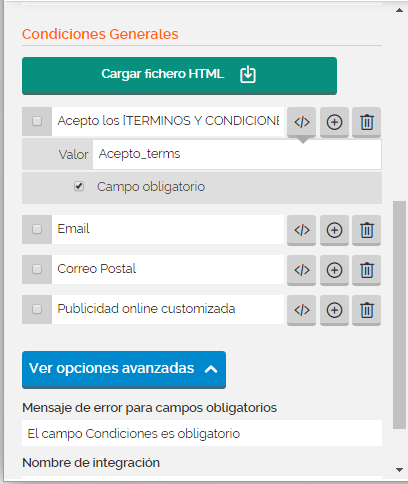The image size is (408, 484).
Task: Open code options for Acepto los TERMINOS row
Action: click(x=301, y=122)
